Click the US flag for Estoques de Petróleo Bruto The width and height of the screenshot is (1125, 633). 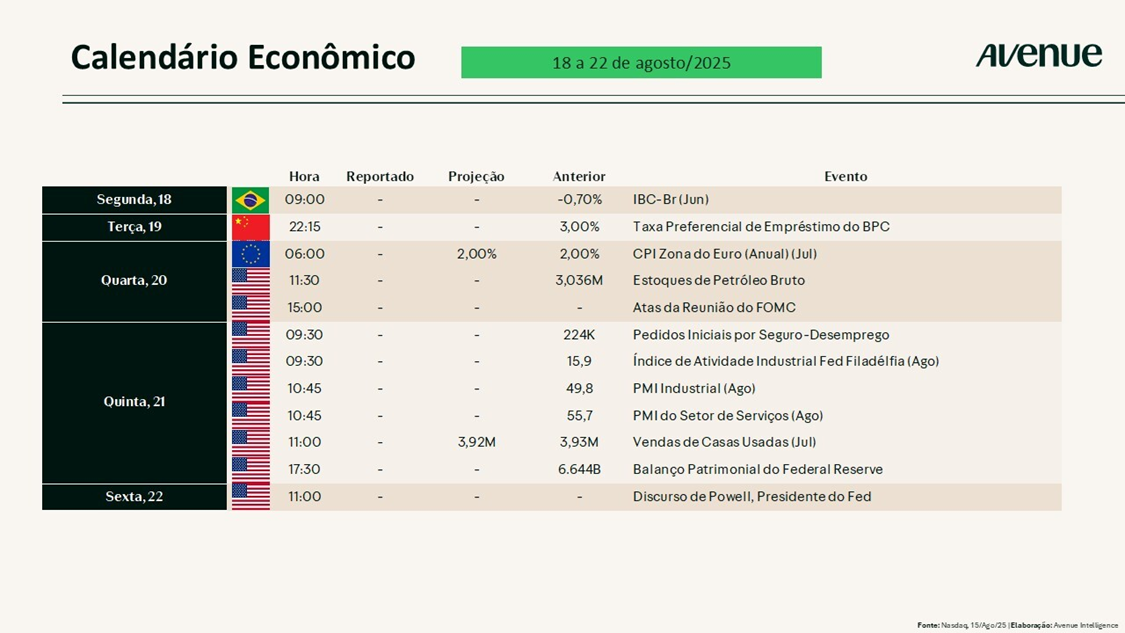click(250, 281)
